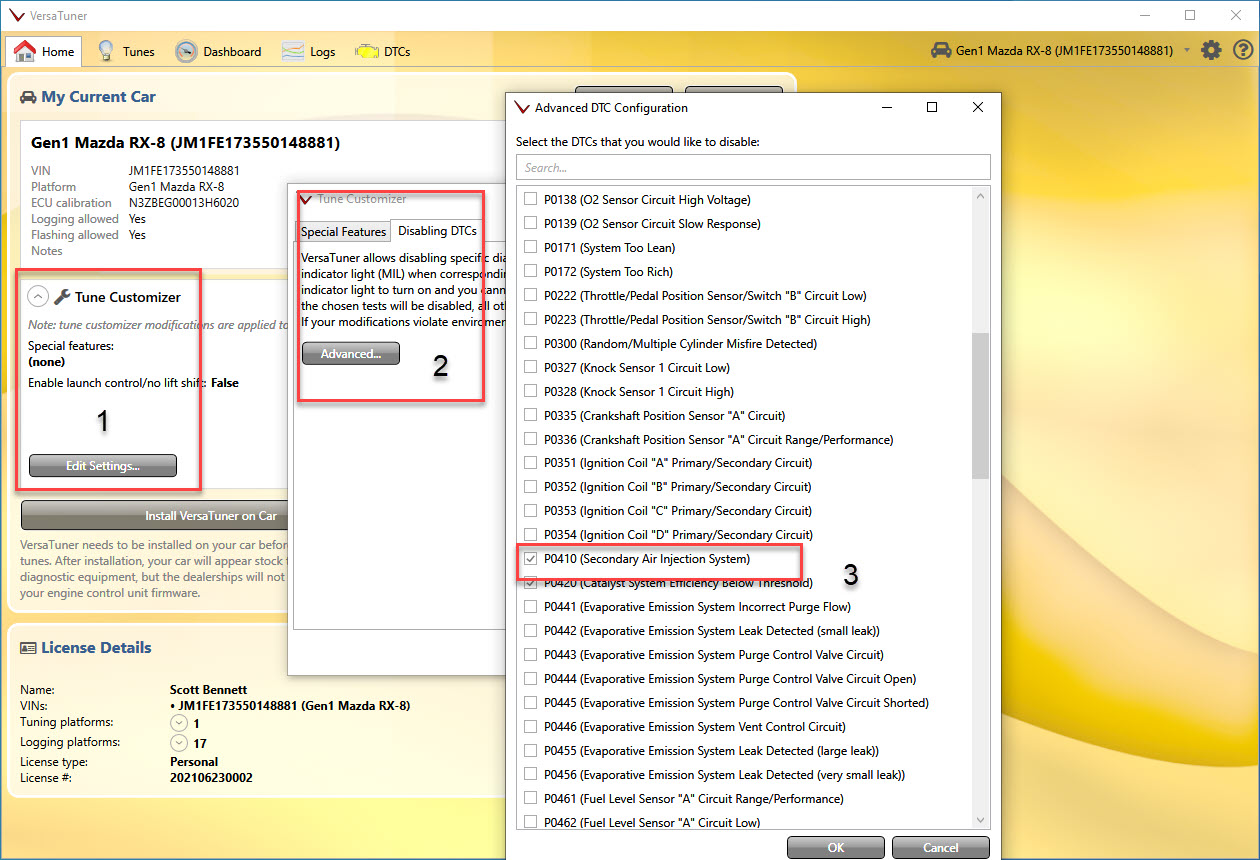Check P0441 Incorrect Purge Flow checkbox

[530, 607]
